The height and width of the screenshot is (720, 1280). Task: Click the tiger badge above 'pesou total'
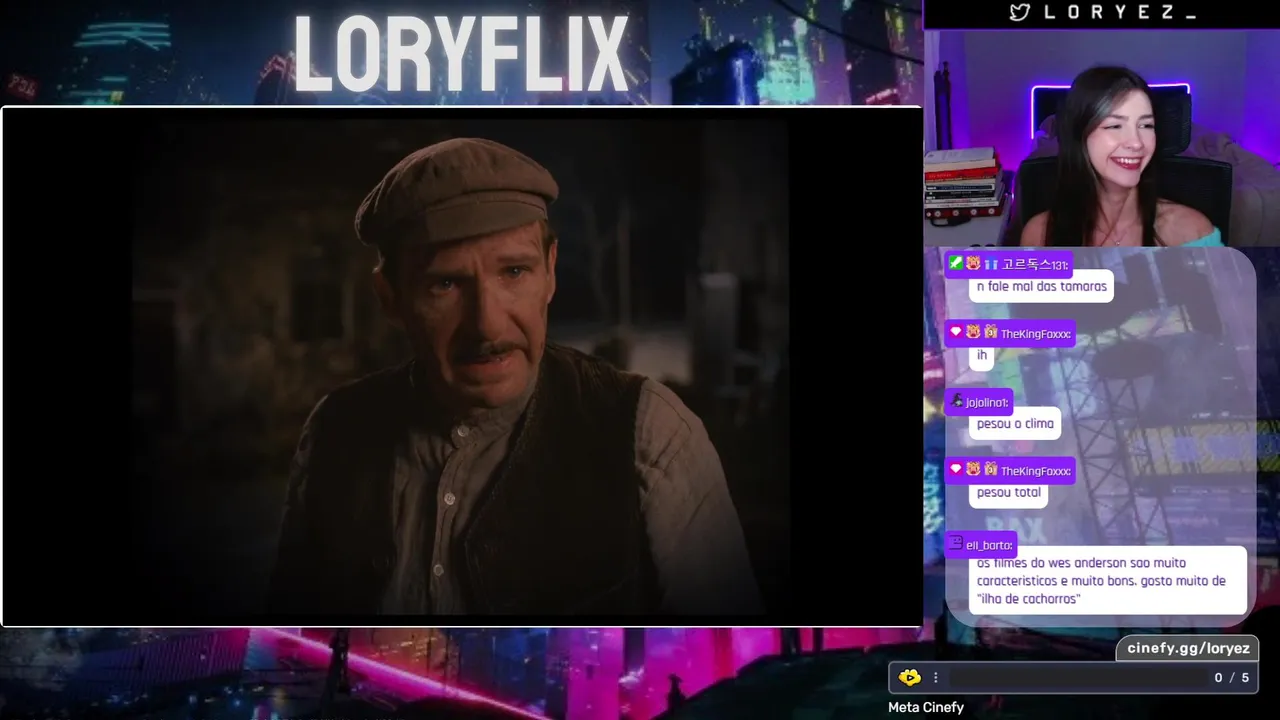tap(973, 469)
